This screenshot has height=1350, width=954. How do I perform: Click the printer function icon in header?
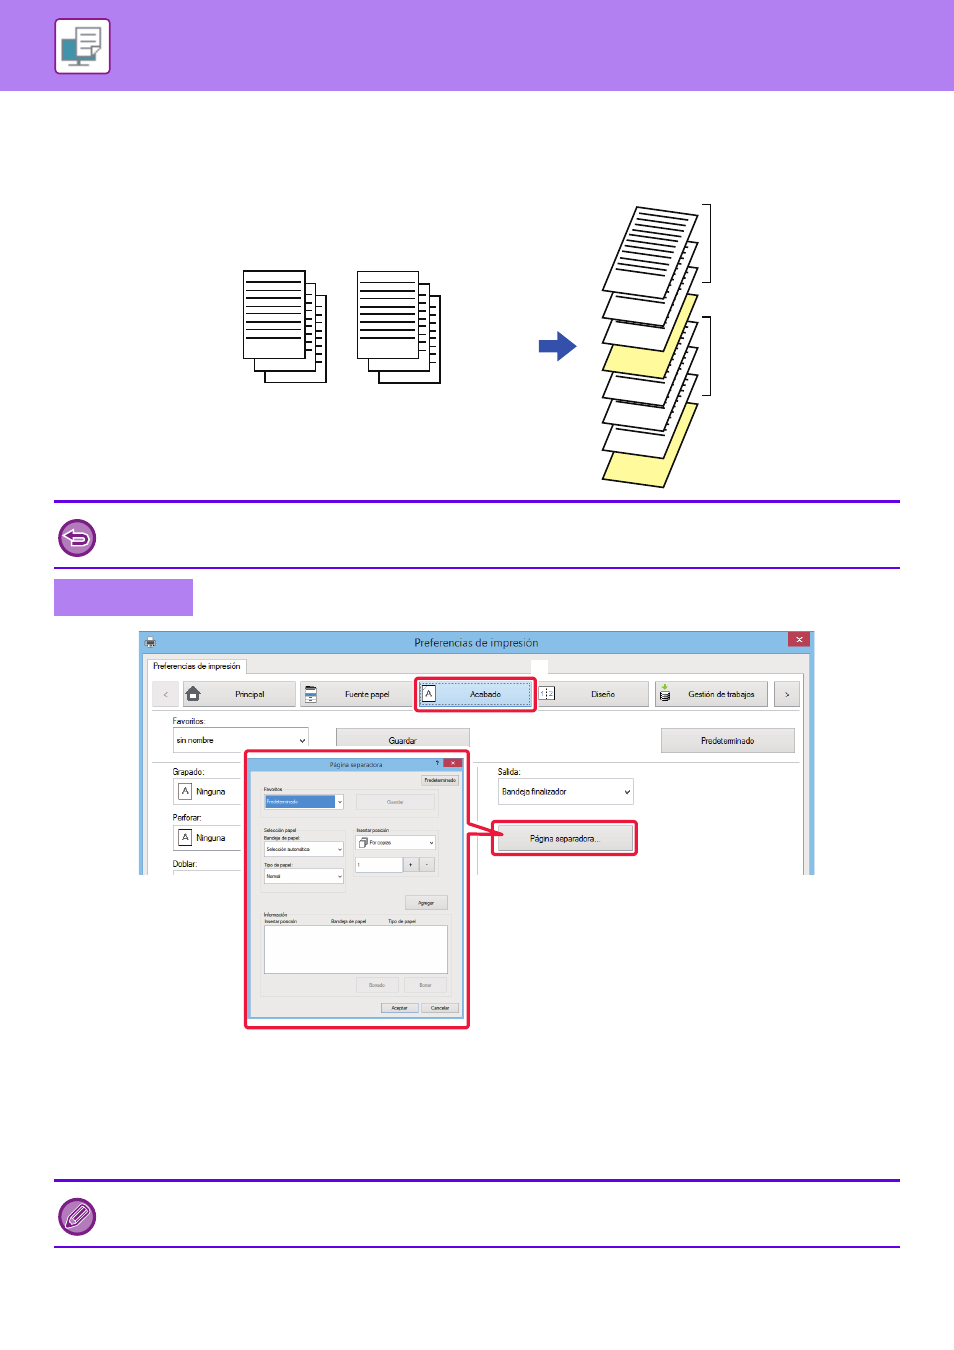click(x=82, y=46)
